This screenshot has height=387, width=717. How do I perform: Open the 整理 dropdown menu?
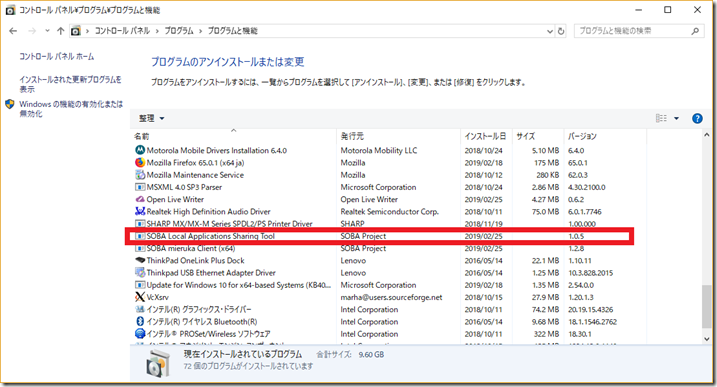point(151,118)
